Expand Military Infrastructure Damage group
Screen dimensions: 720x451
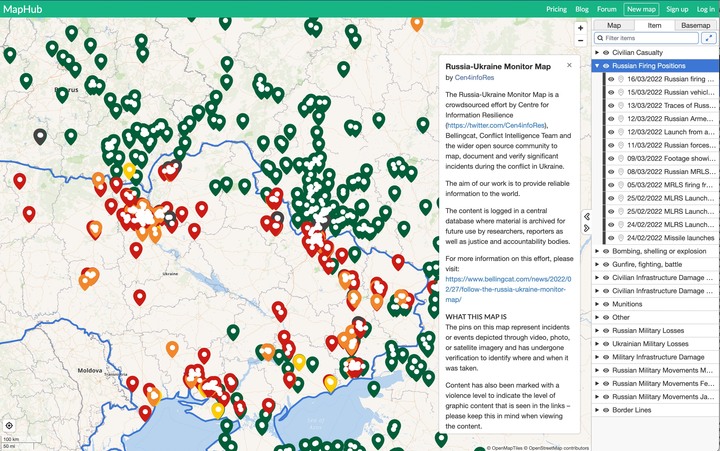pos(597,357)
